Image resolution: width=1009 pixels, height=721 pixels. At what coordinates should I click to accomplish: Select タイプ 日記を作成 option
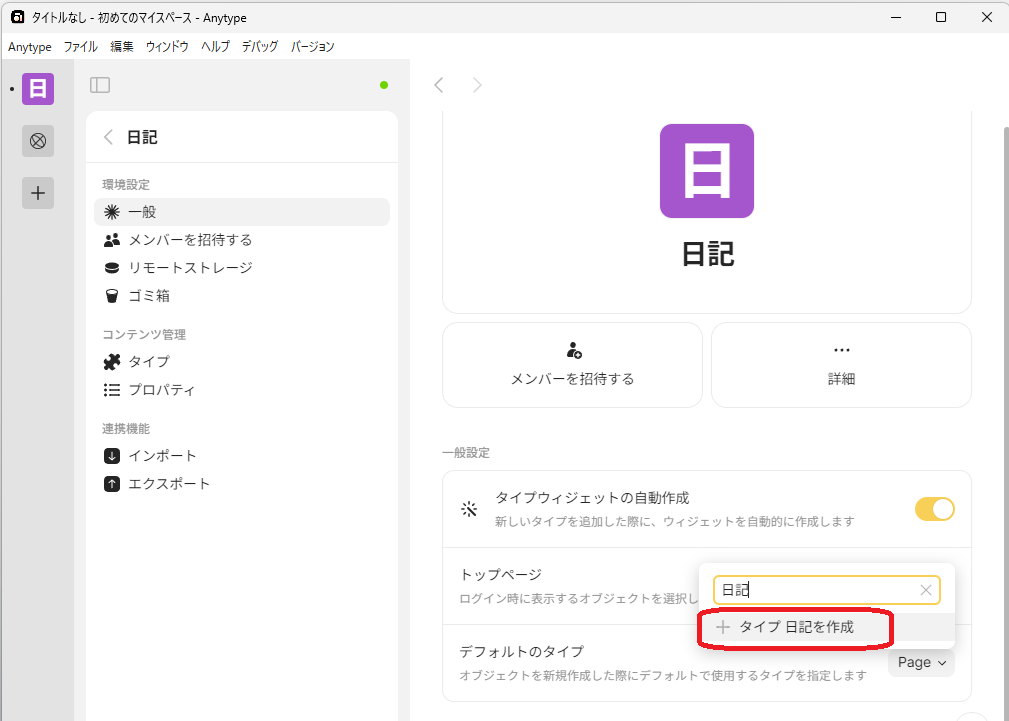coord(826,627)
